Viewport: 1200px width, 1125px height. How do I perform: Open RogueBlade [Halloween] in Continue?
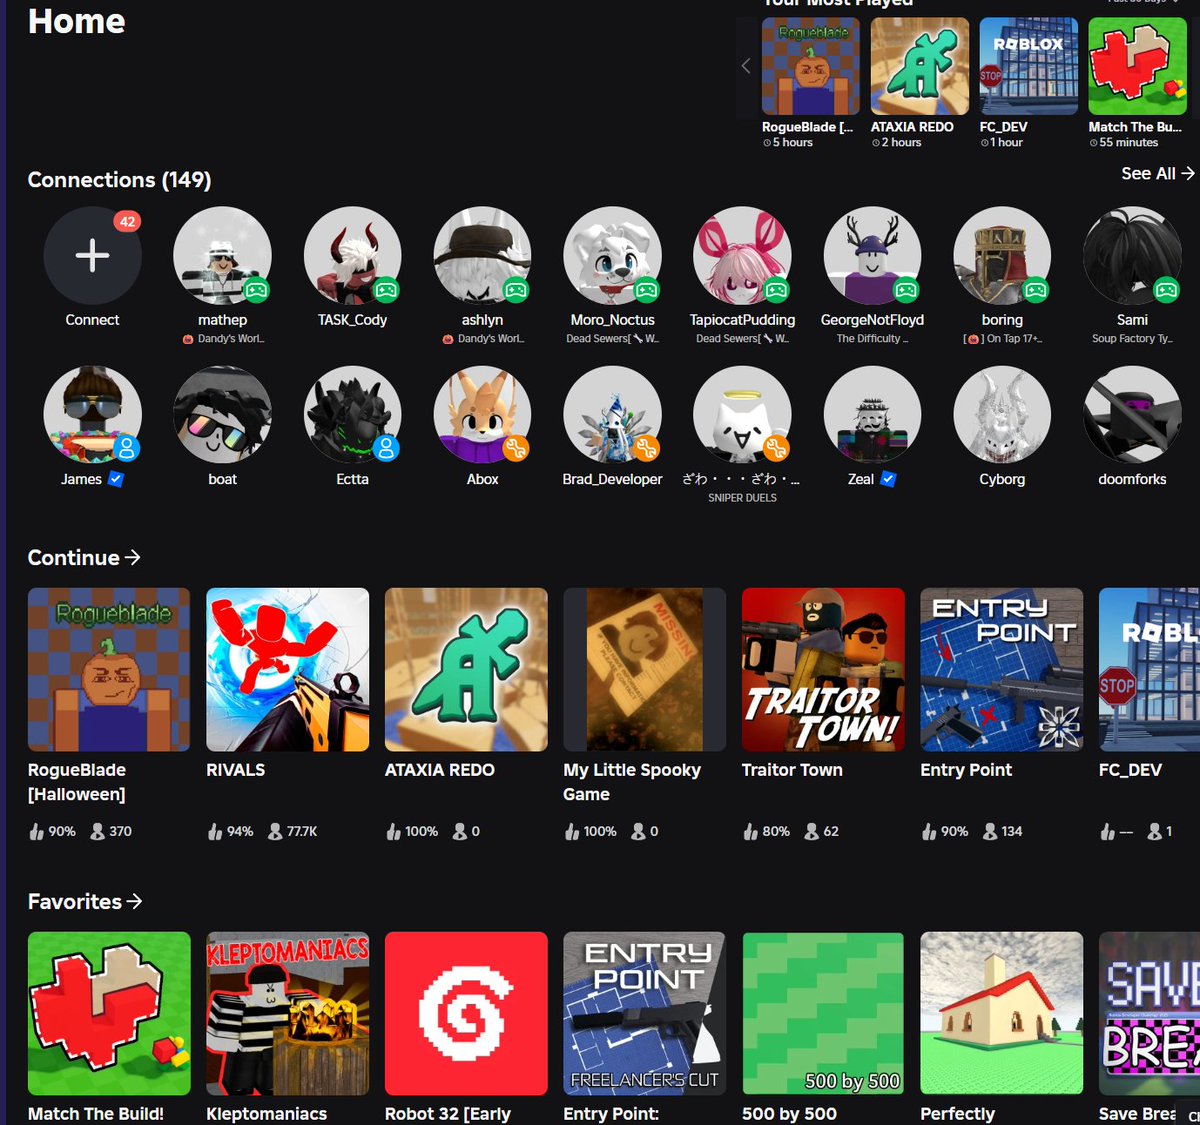pos(109,669)
